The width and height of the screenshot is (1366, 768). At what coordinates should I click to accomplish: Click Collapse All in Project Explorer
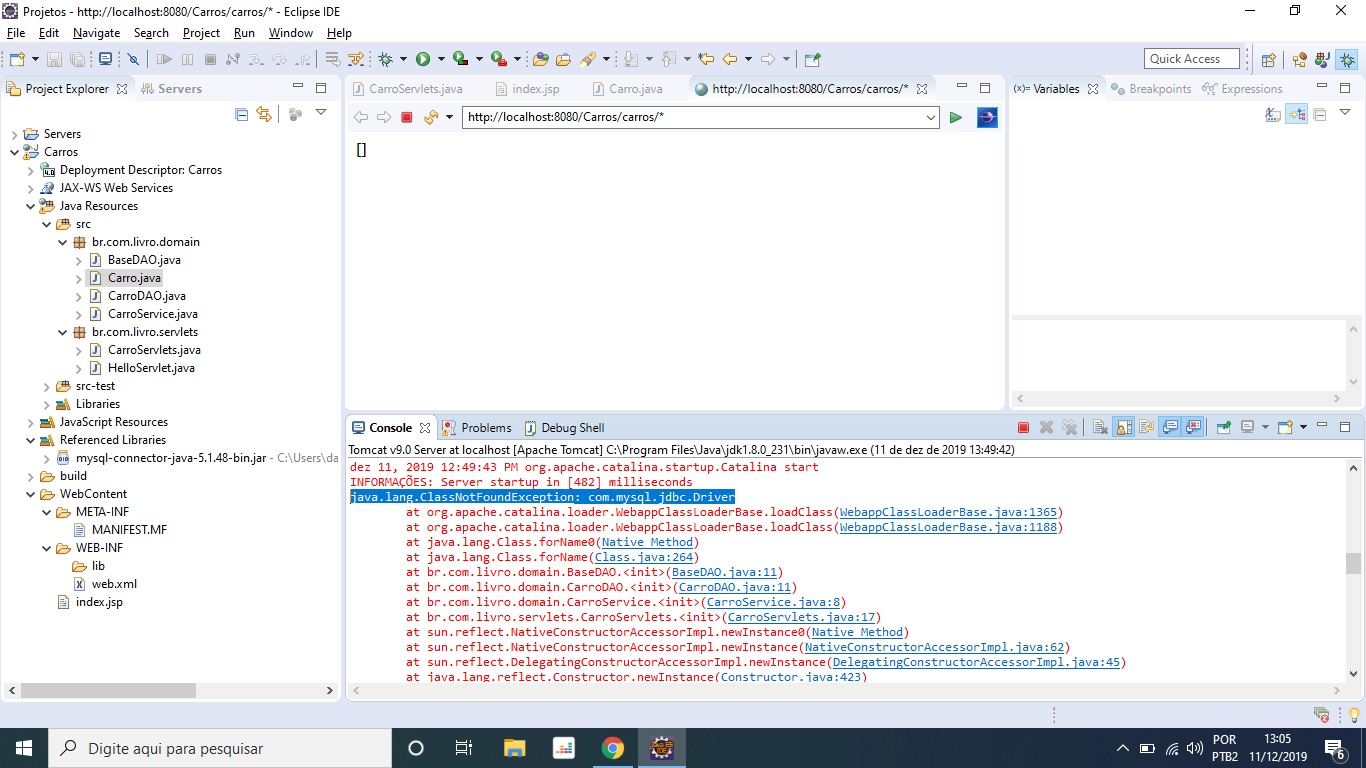(x=241, y=115)
